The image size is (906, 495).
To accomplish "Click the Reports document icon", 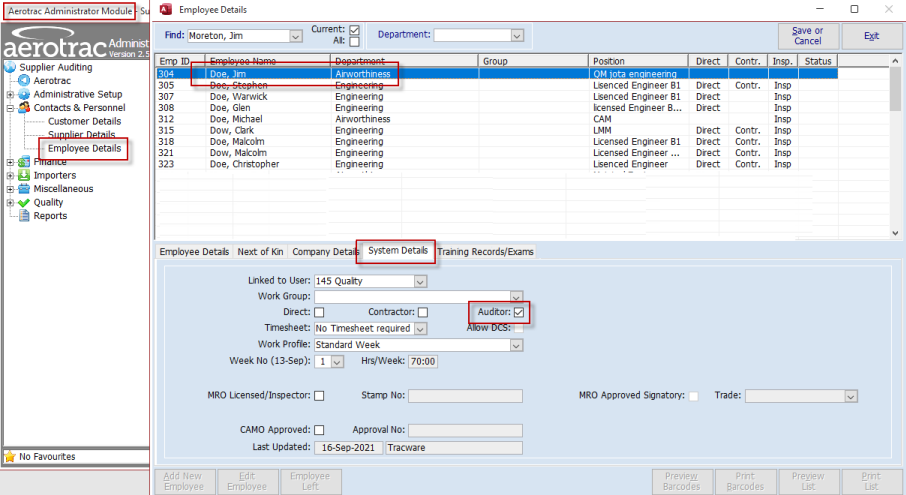I will click(25, 215).
